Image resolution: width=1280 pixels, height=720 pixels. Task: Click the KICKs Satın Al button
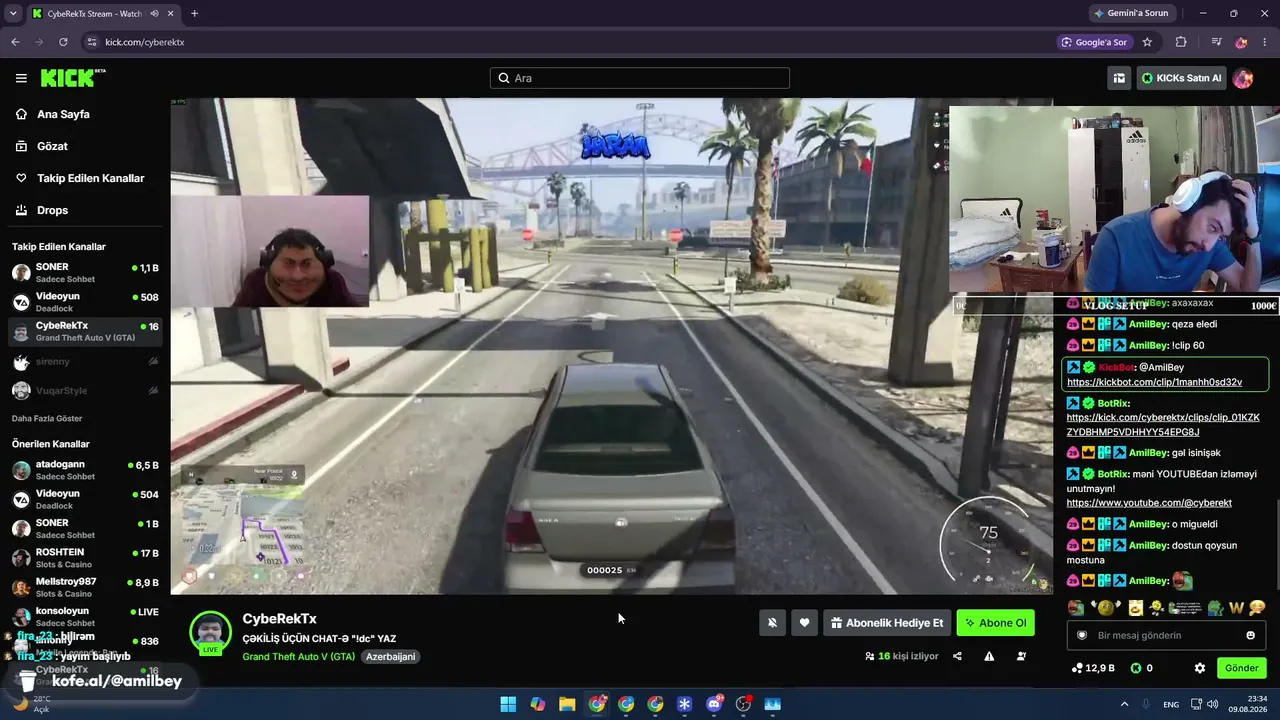tap(1181, 78)
